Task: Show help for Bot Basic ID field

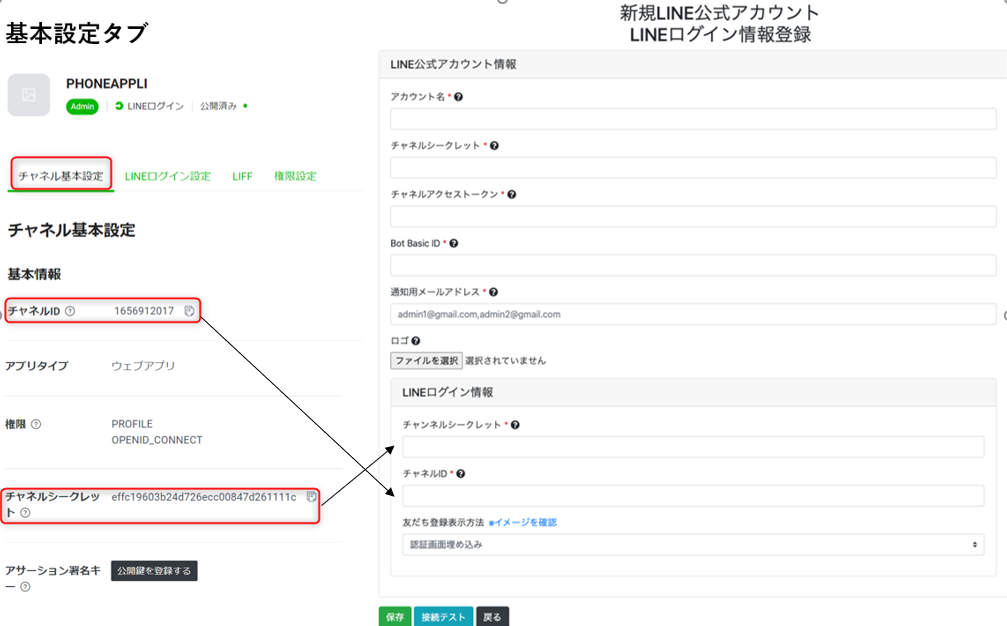Action: (453, 243)
